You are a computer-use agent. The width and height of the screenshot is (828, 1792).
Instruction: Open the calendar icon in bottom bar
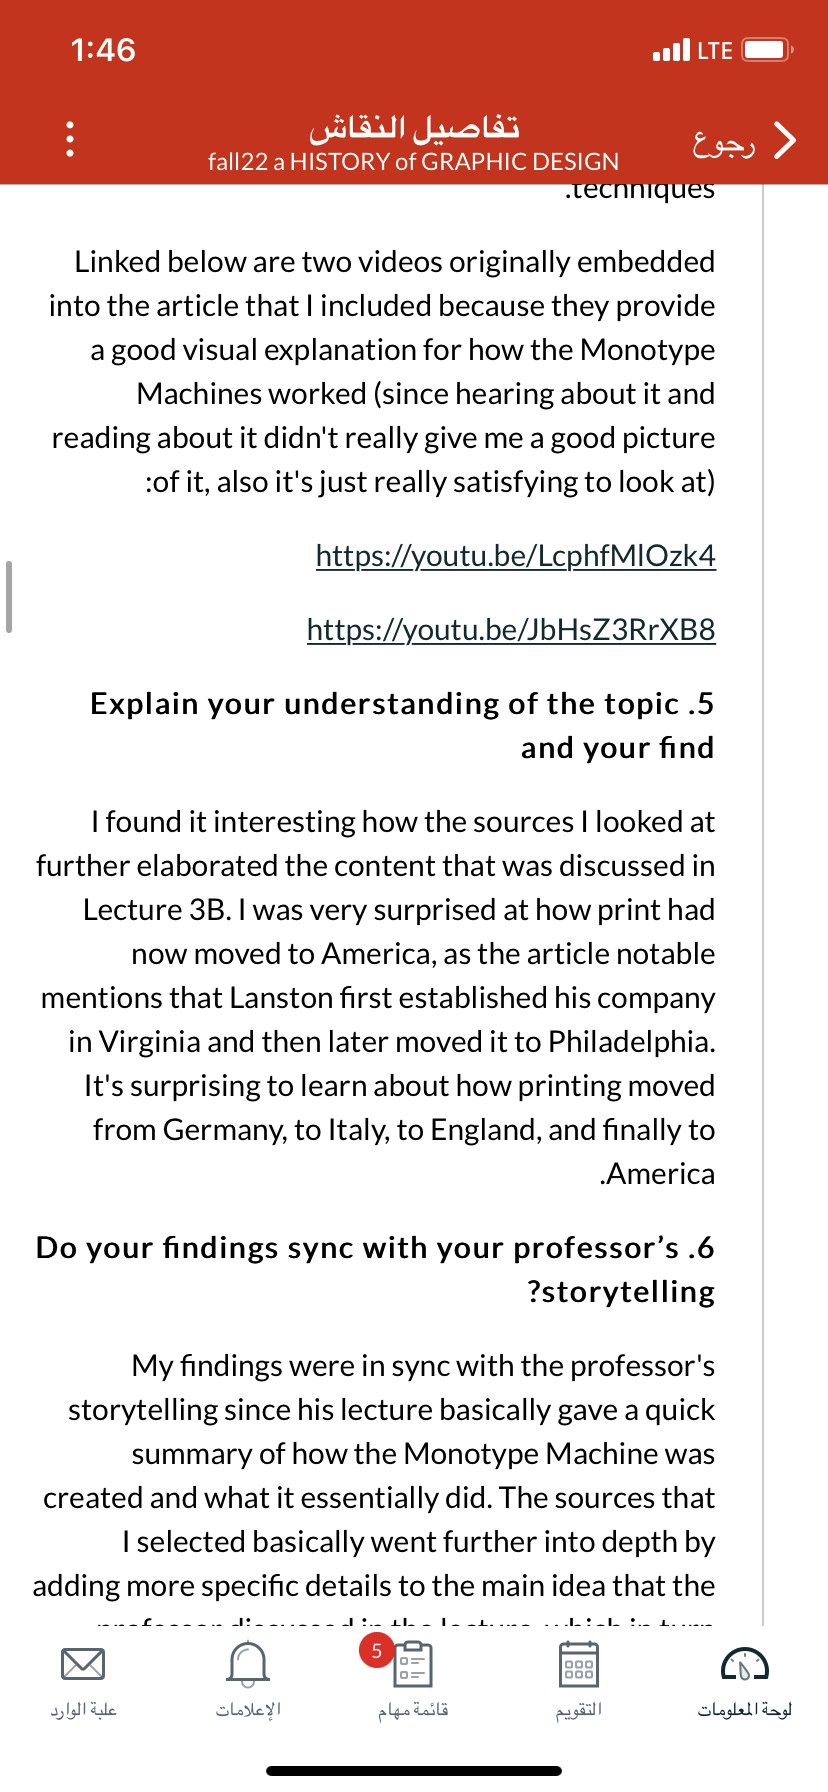pyautogui.click(x=579, y=1665)
